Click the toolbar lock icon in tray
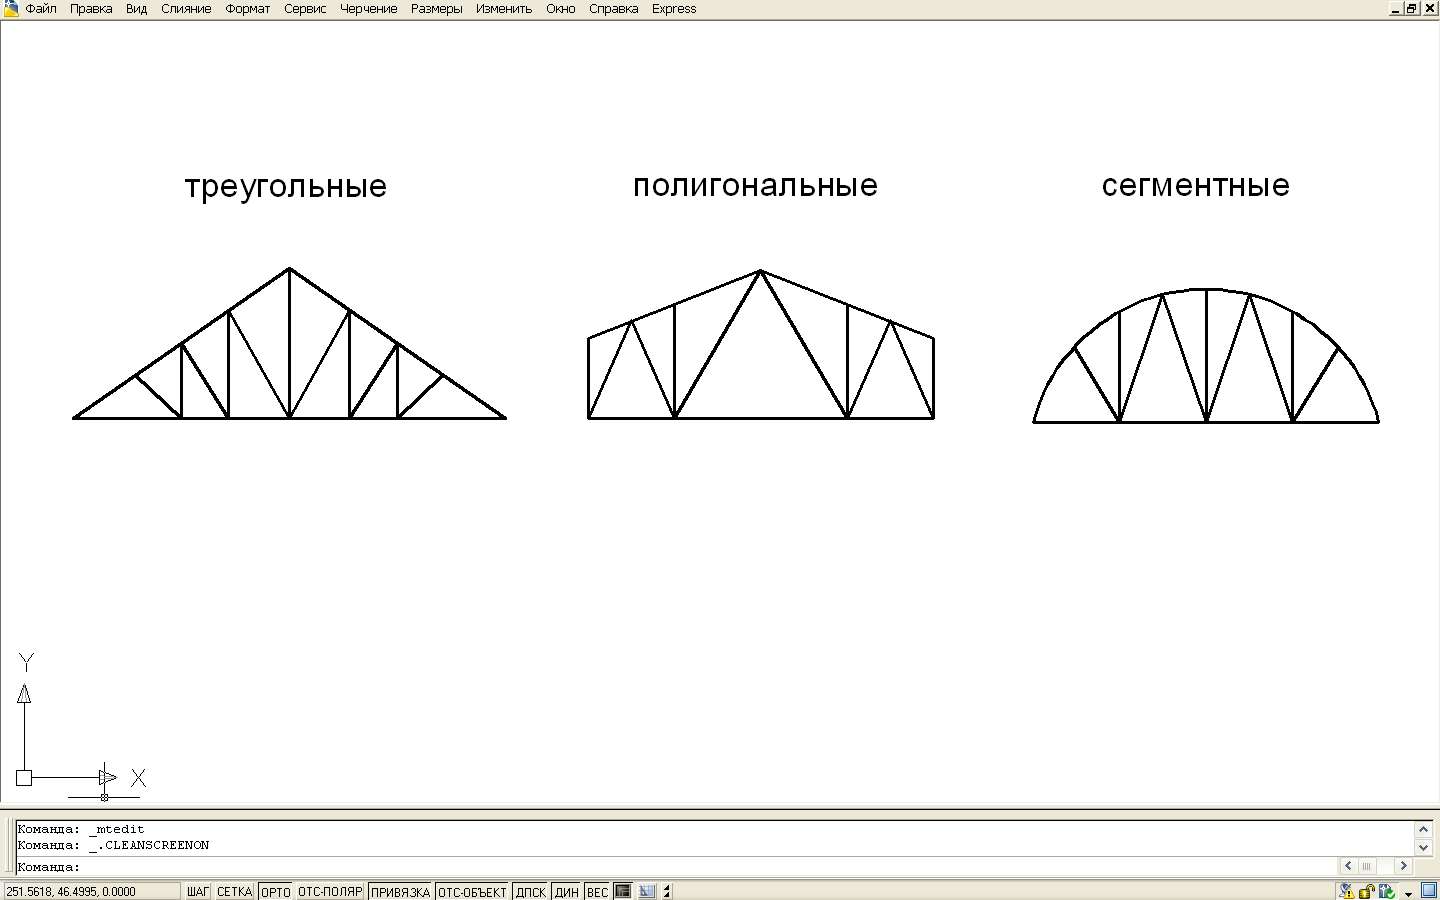The height and width of the screenshot is (900, 1440). (x=1367, y=892)
